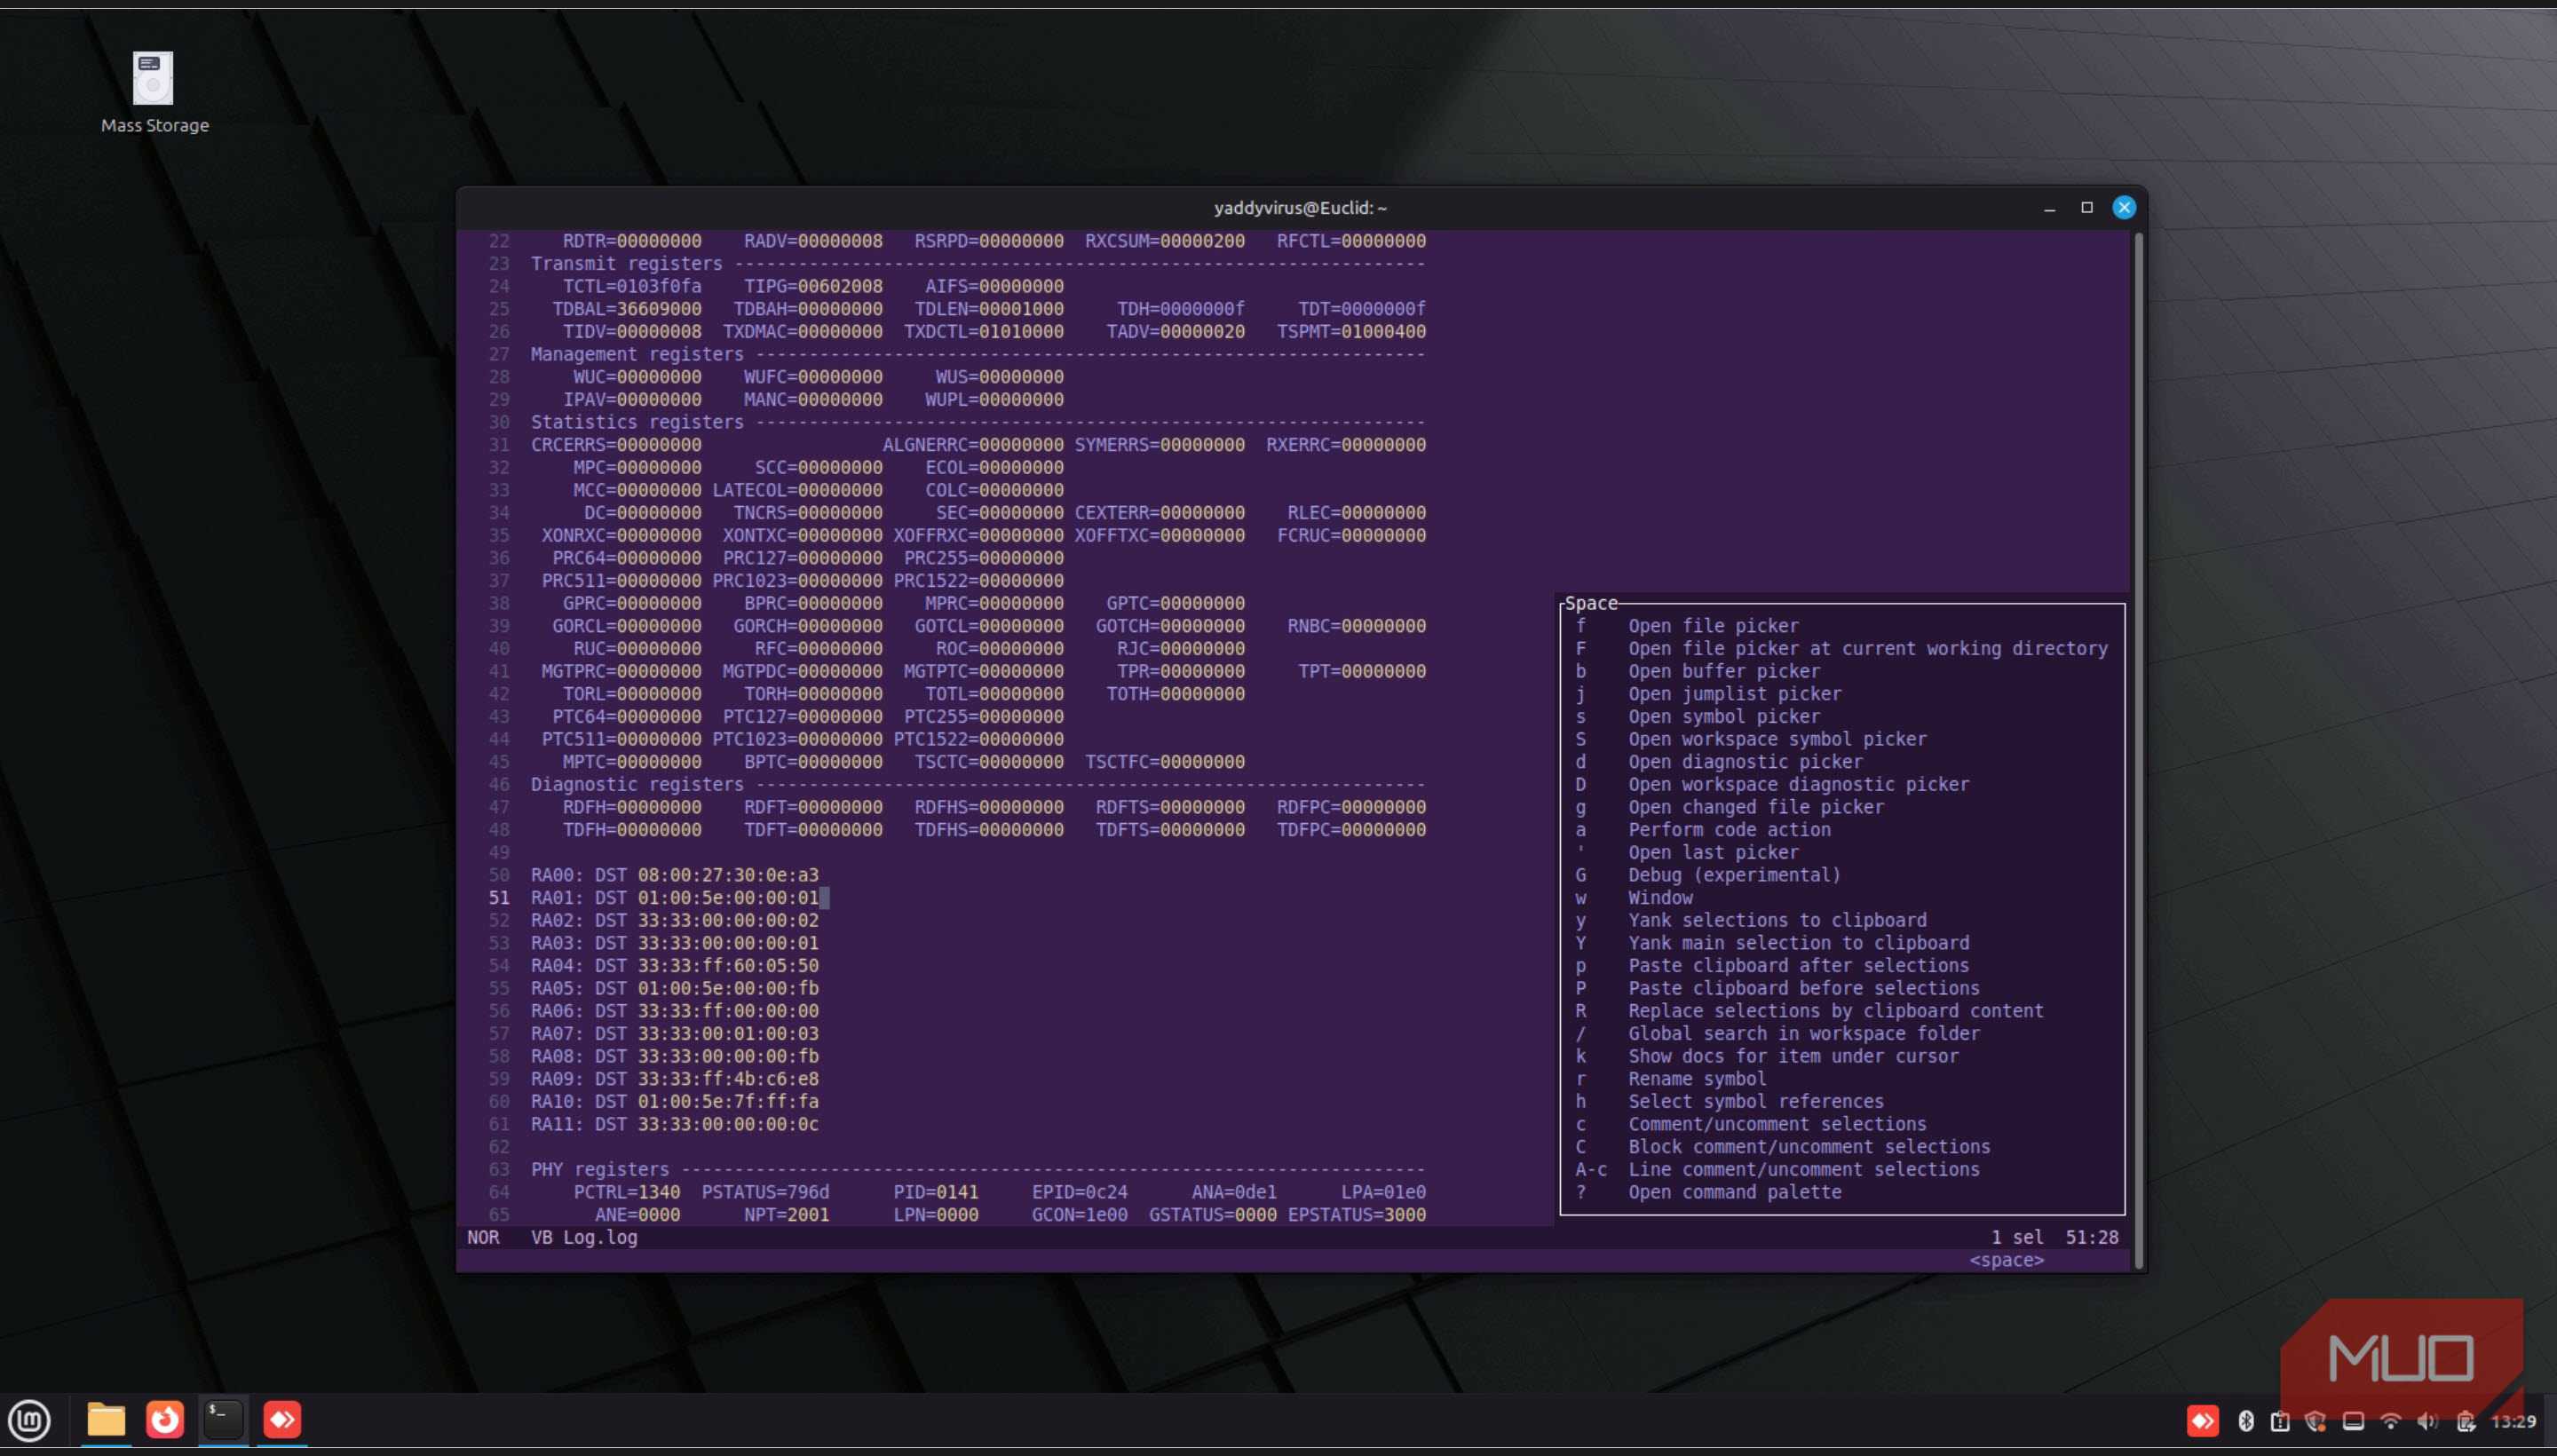Click the 'VB Log.log' file name in statusline
The image size is (2557, 1456).
click(x=584, y=1238)
